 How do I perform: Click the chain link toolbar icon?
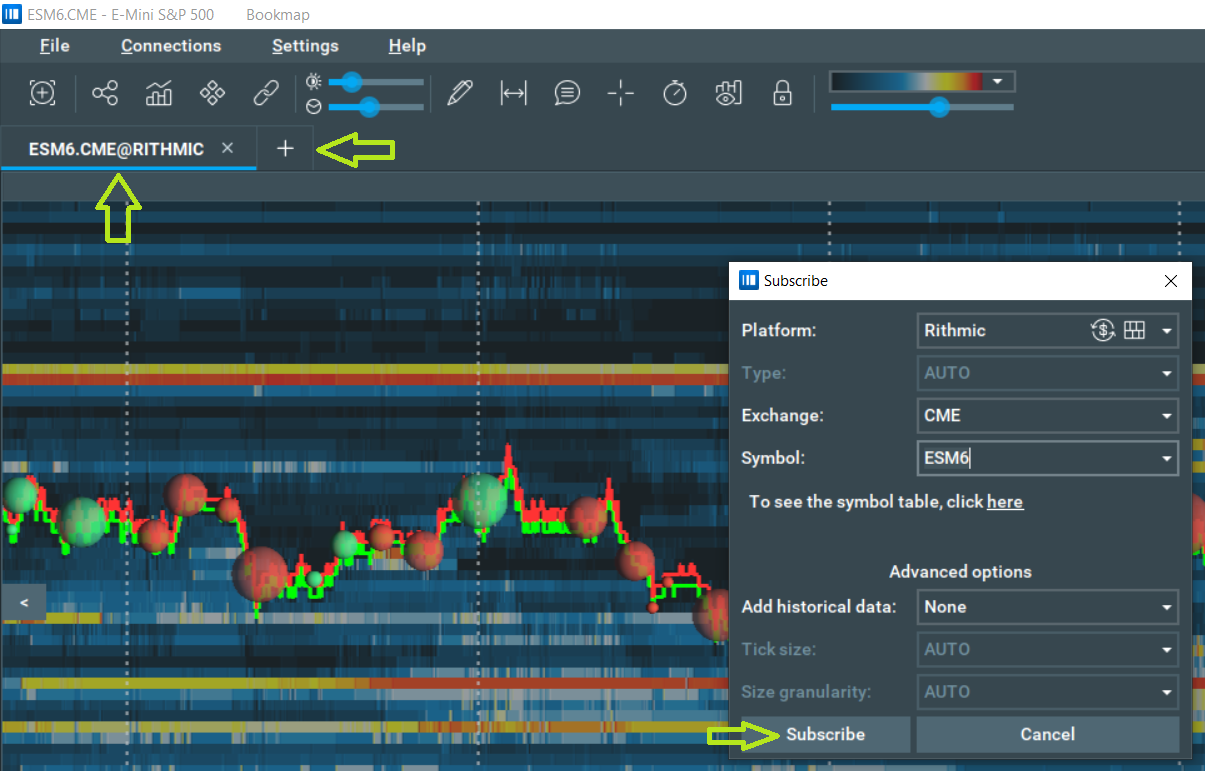click(x=265, y=94)
